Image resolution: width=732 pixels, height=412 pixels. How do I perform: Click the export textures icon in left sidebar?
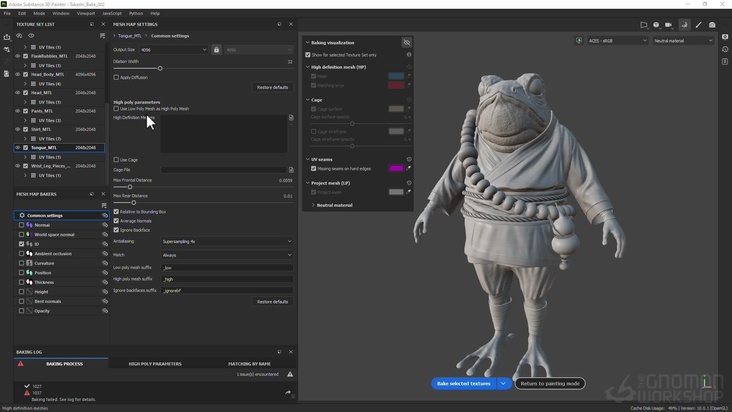click(7, 37)
